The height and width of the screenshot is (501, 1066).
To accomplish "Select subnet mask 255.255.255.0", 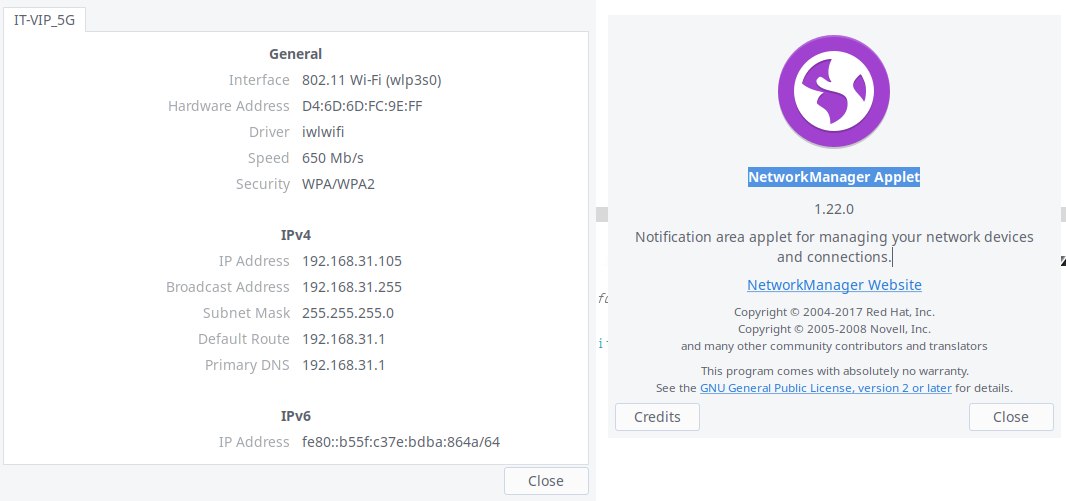I will tap(348, 313).
